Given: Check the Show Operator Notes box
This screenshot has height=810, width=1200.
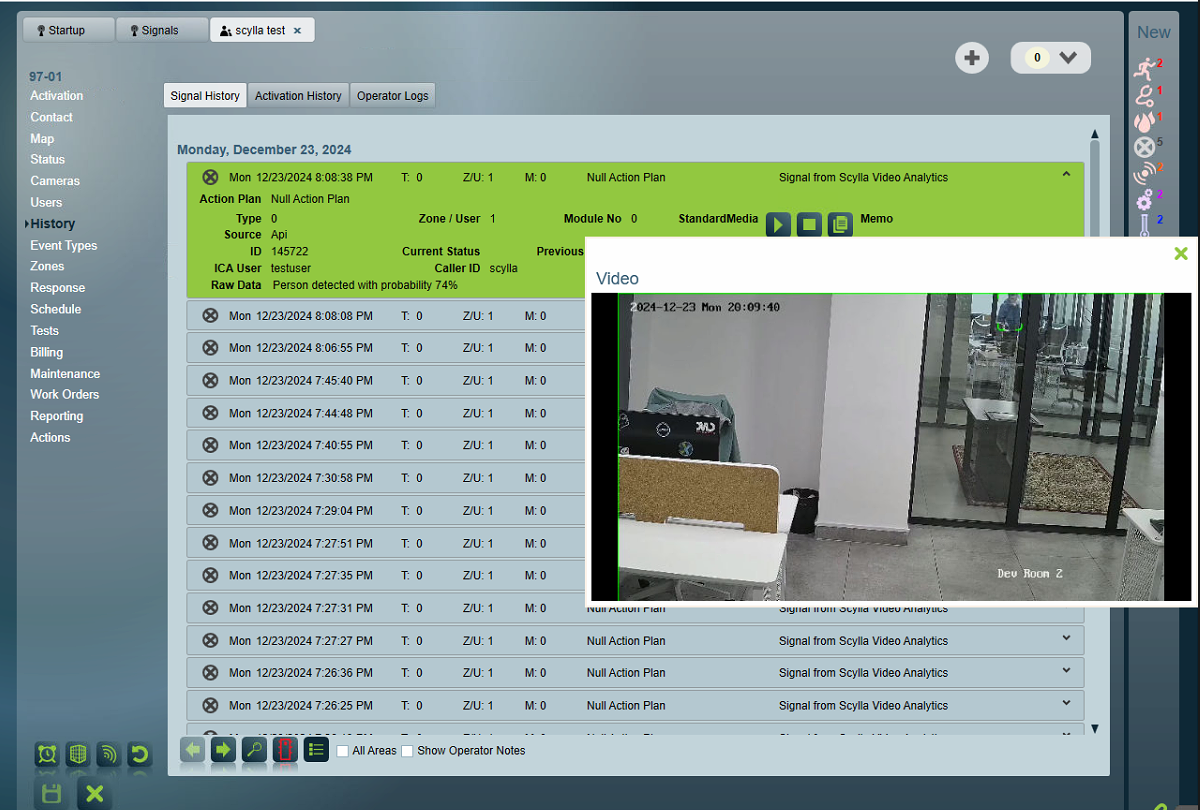Looking at the screenshot, I should [407, 751].
